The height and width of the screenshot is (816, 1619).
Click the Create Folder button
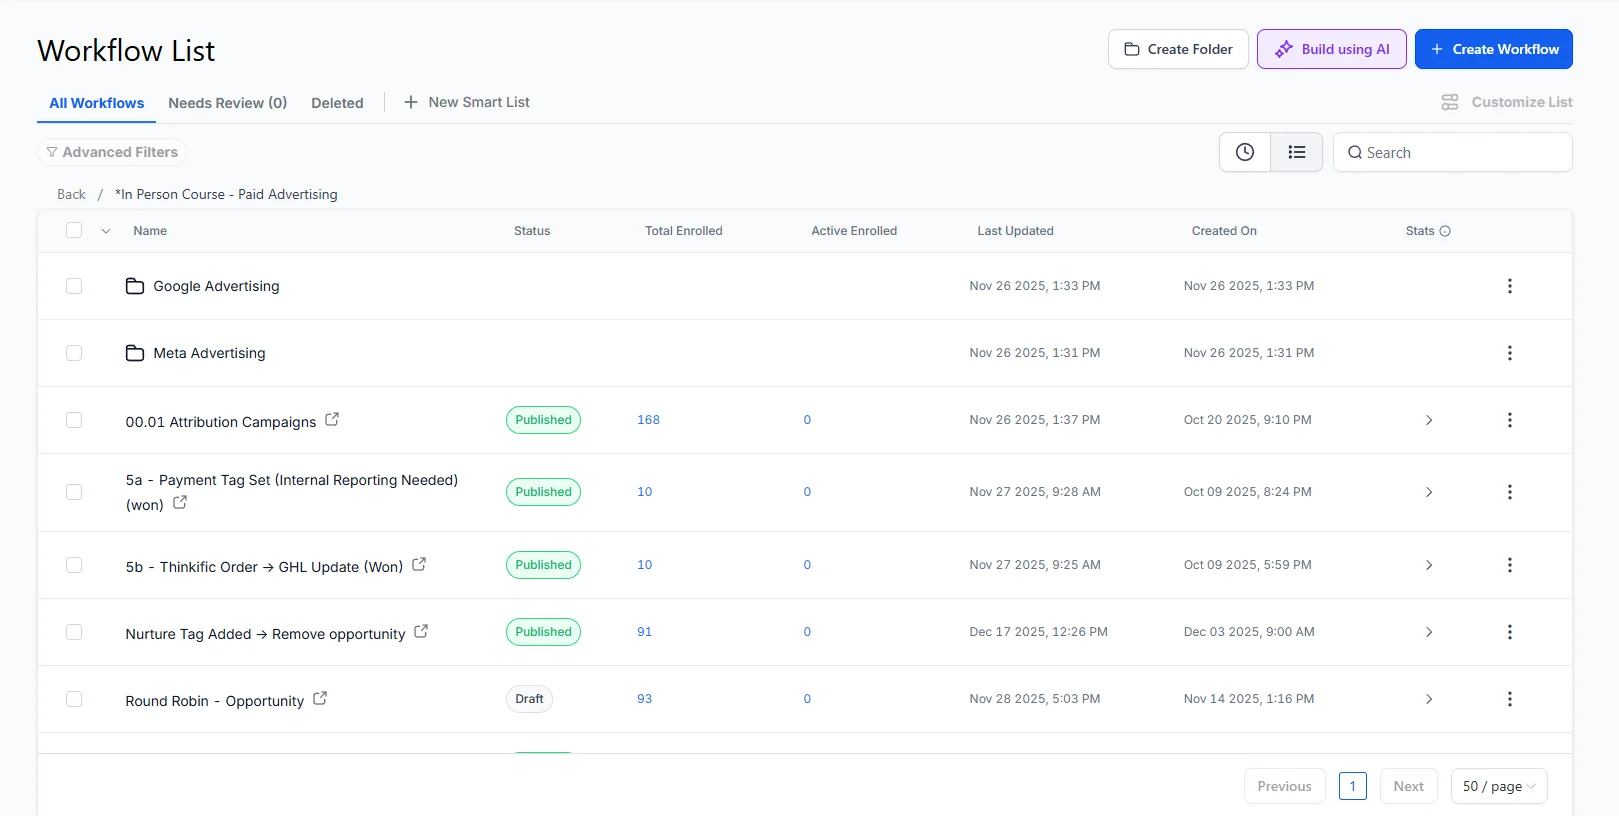click(1178, 49)
